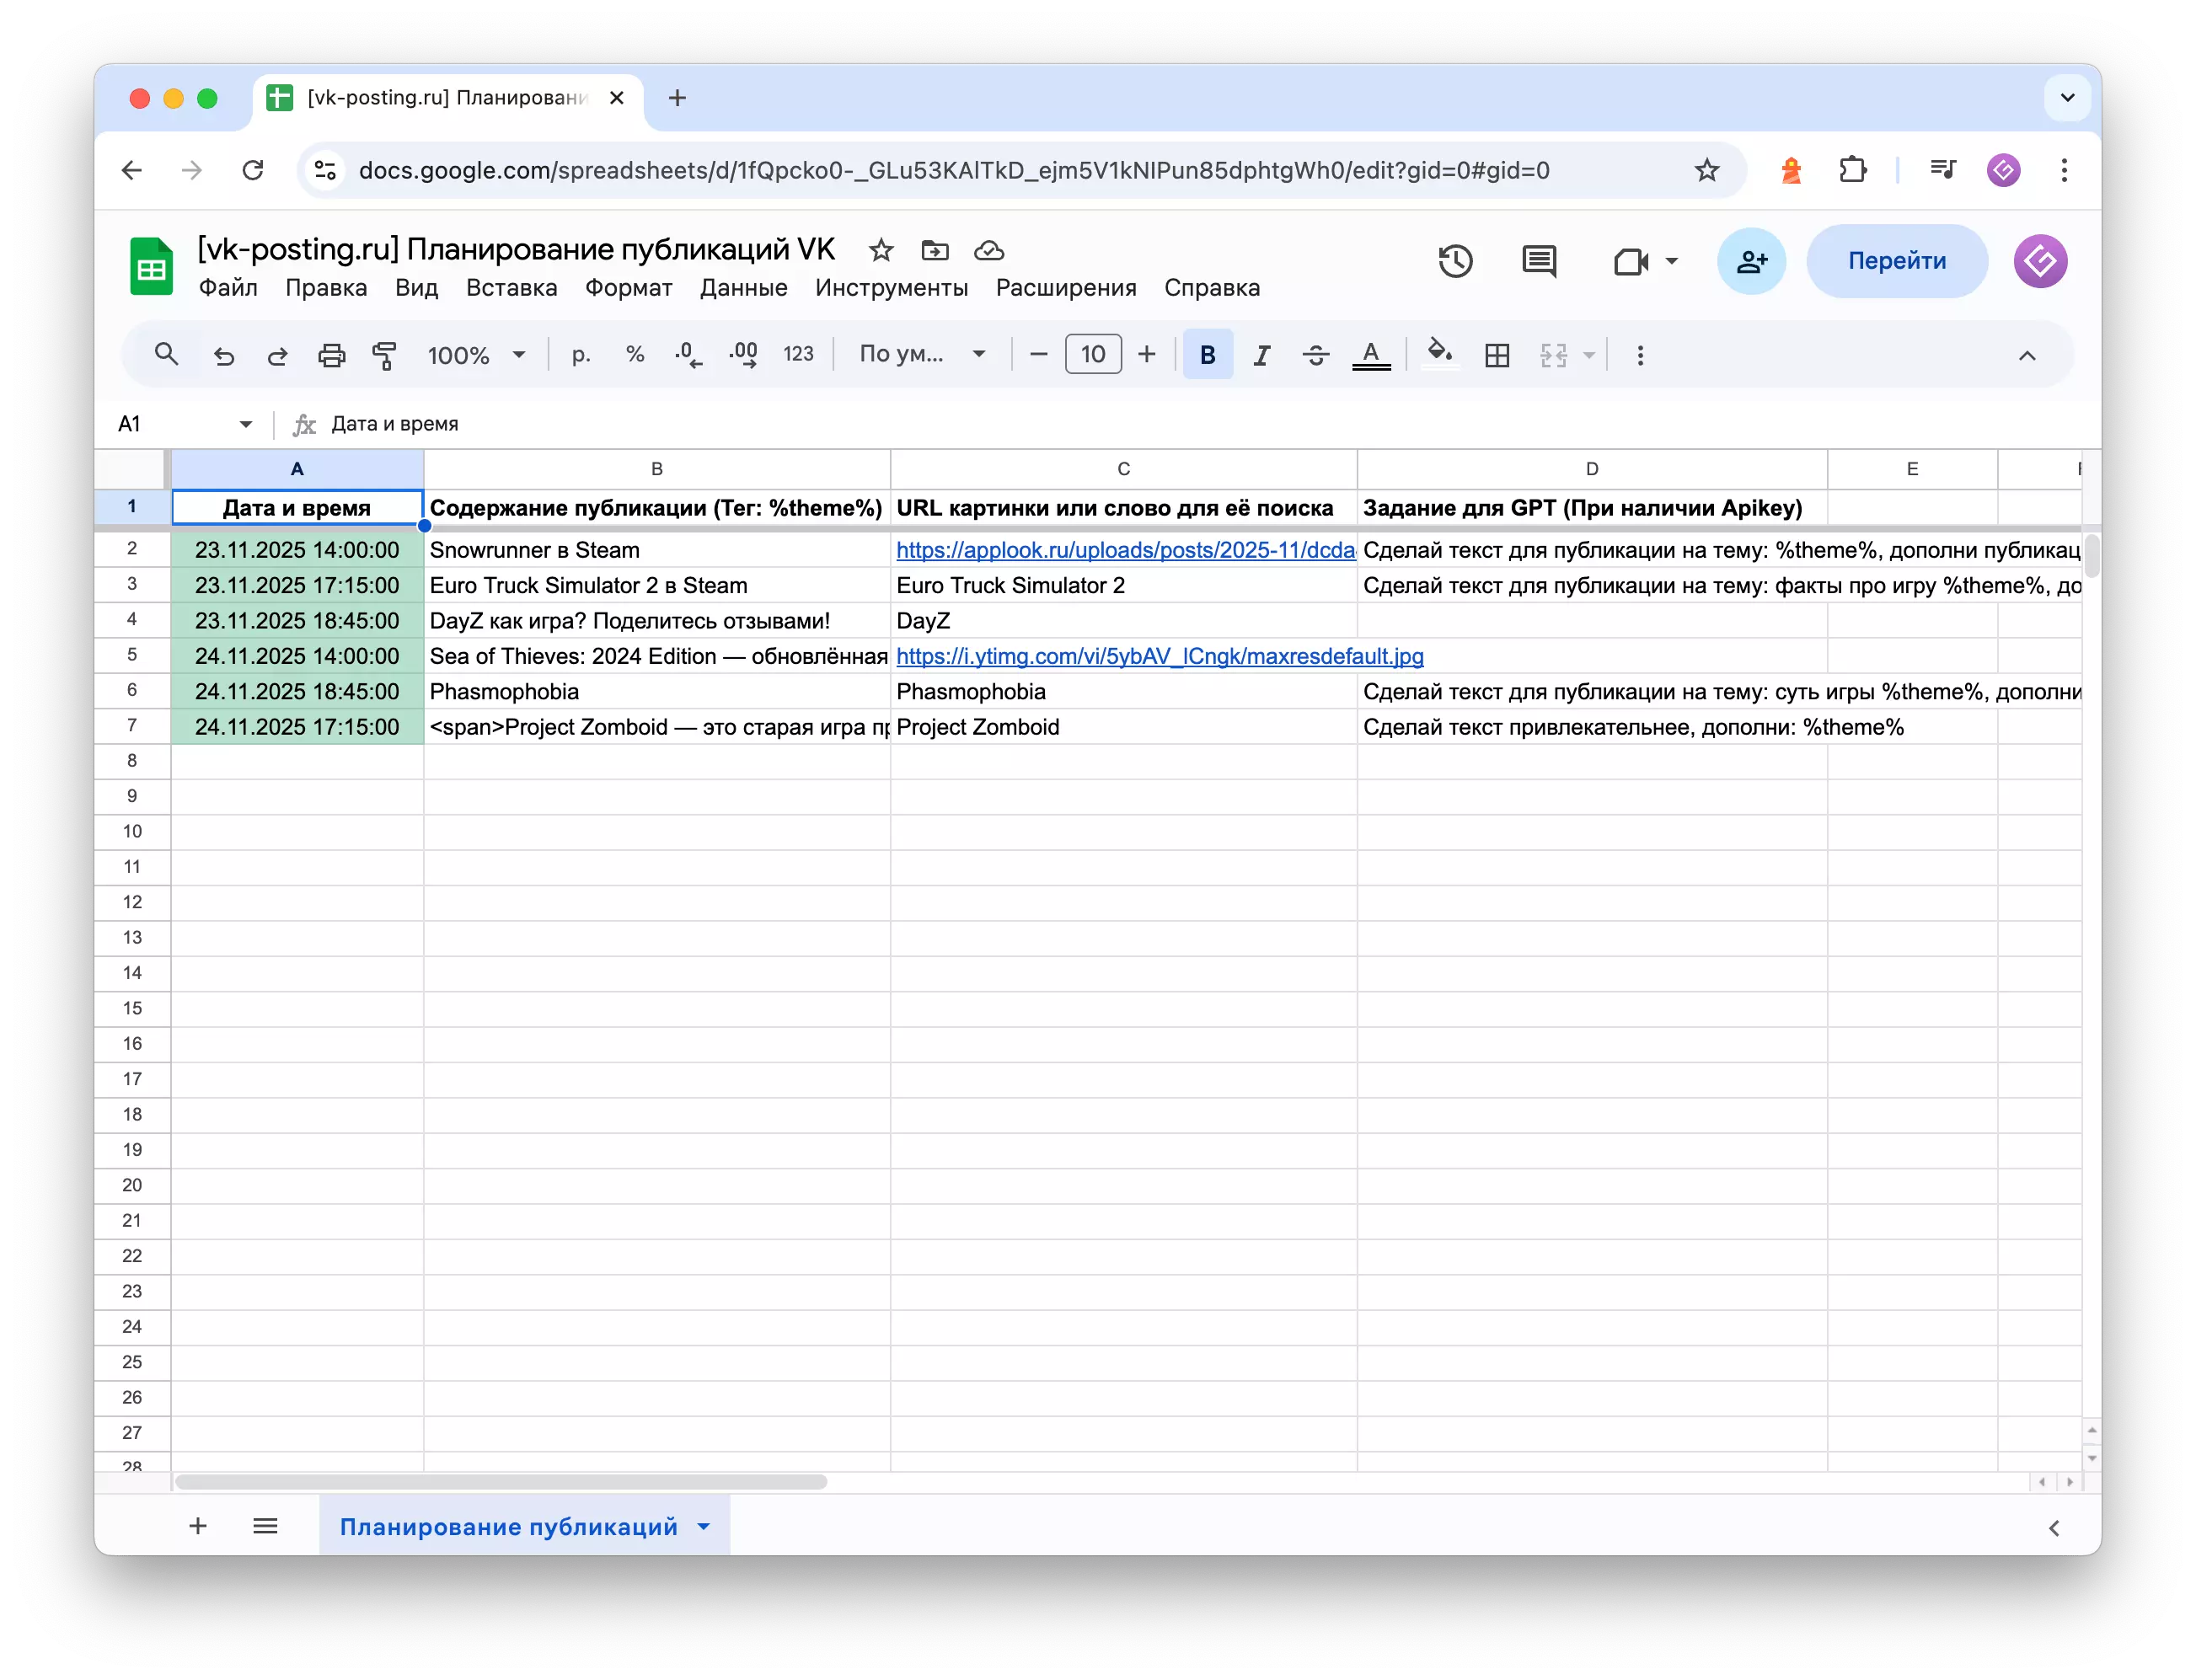The width and height of the screenshot is (2196, 1680).
Task: Open the all sheets list
Action: [265, 1525]
